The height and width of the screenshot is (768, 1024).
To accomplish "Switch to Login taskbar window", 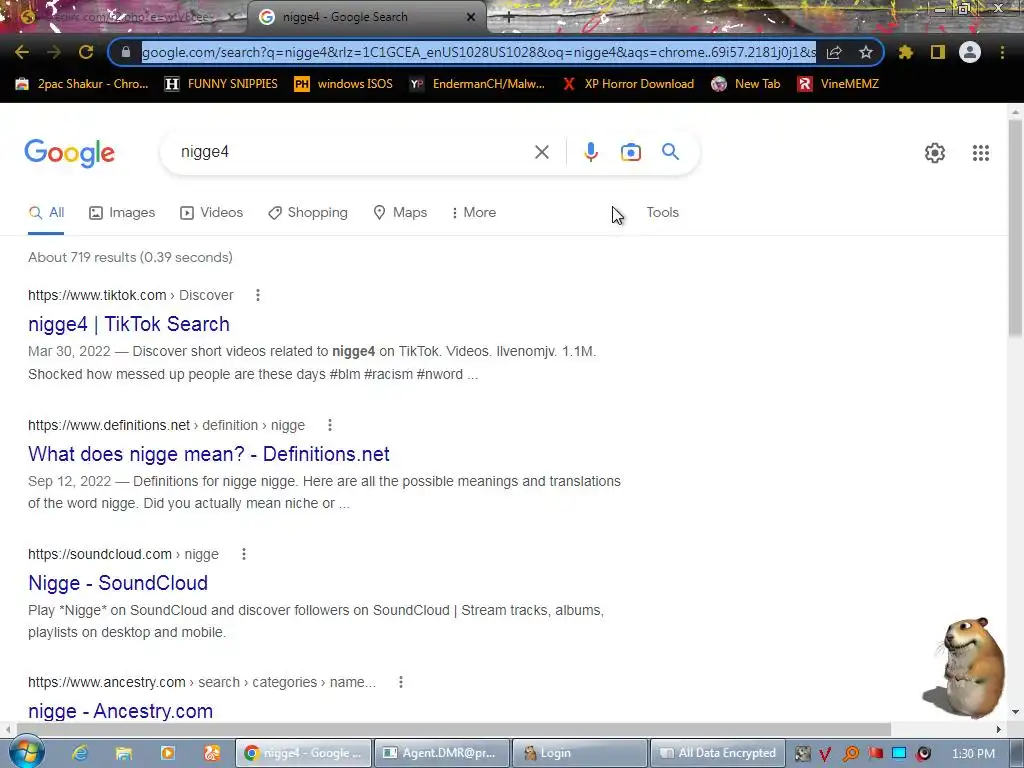I will click(580, 753).
